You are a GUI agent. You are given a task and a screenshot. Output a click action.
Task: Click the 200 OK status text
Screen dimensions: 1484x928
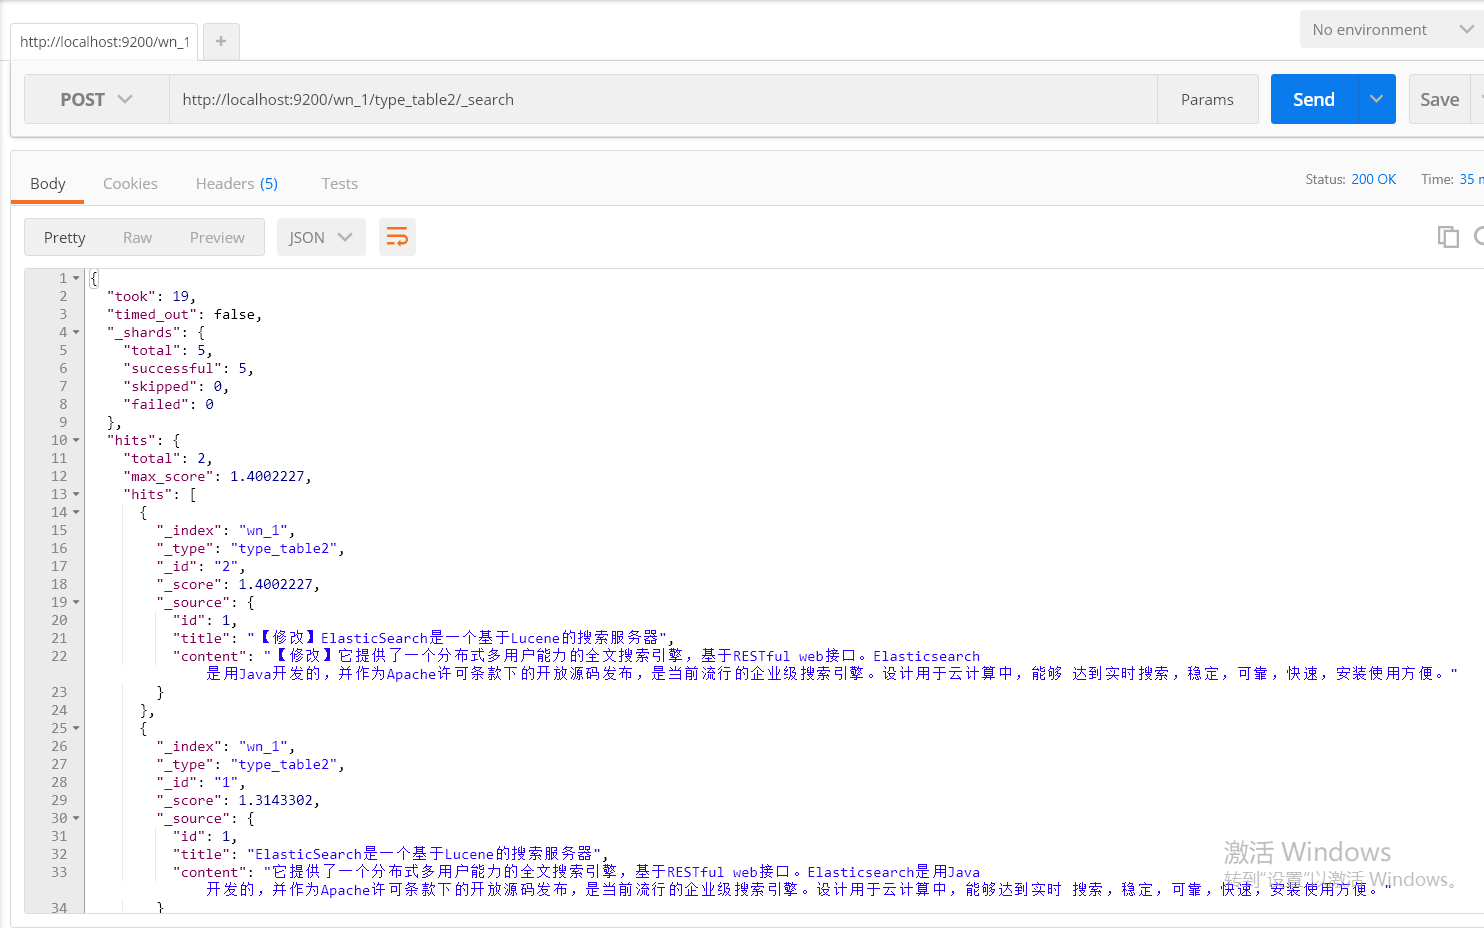(x=1373, y=179)
